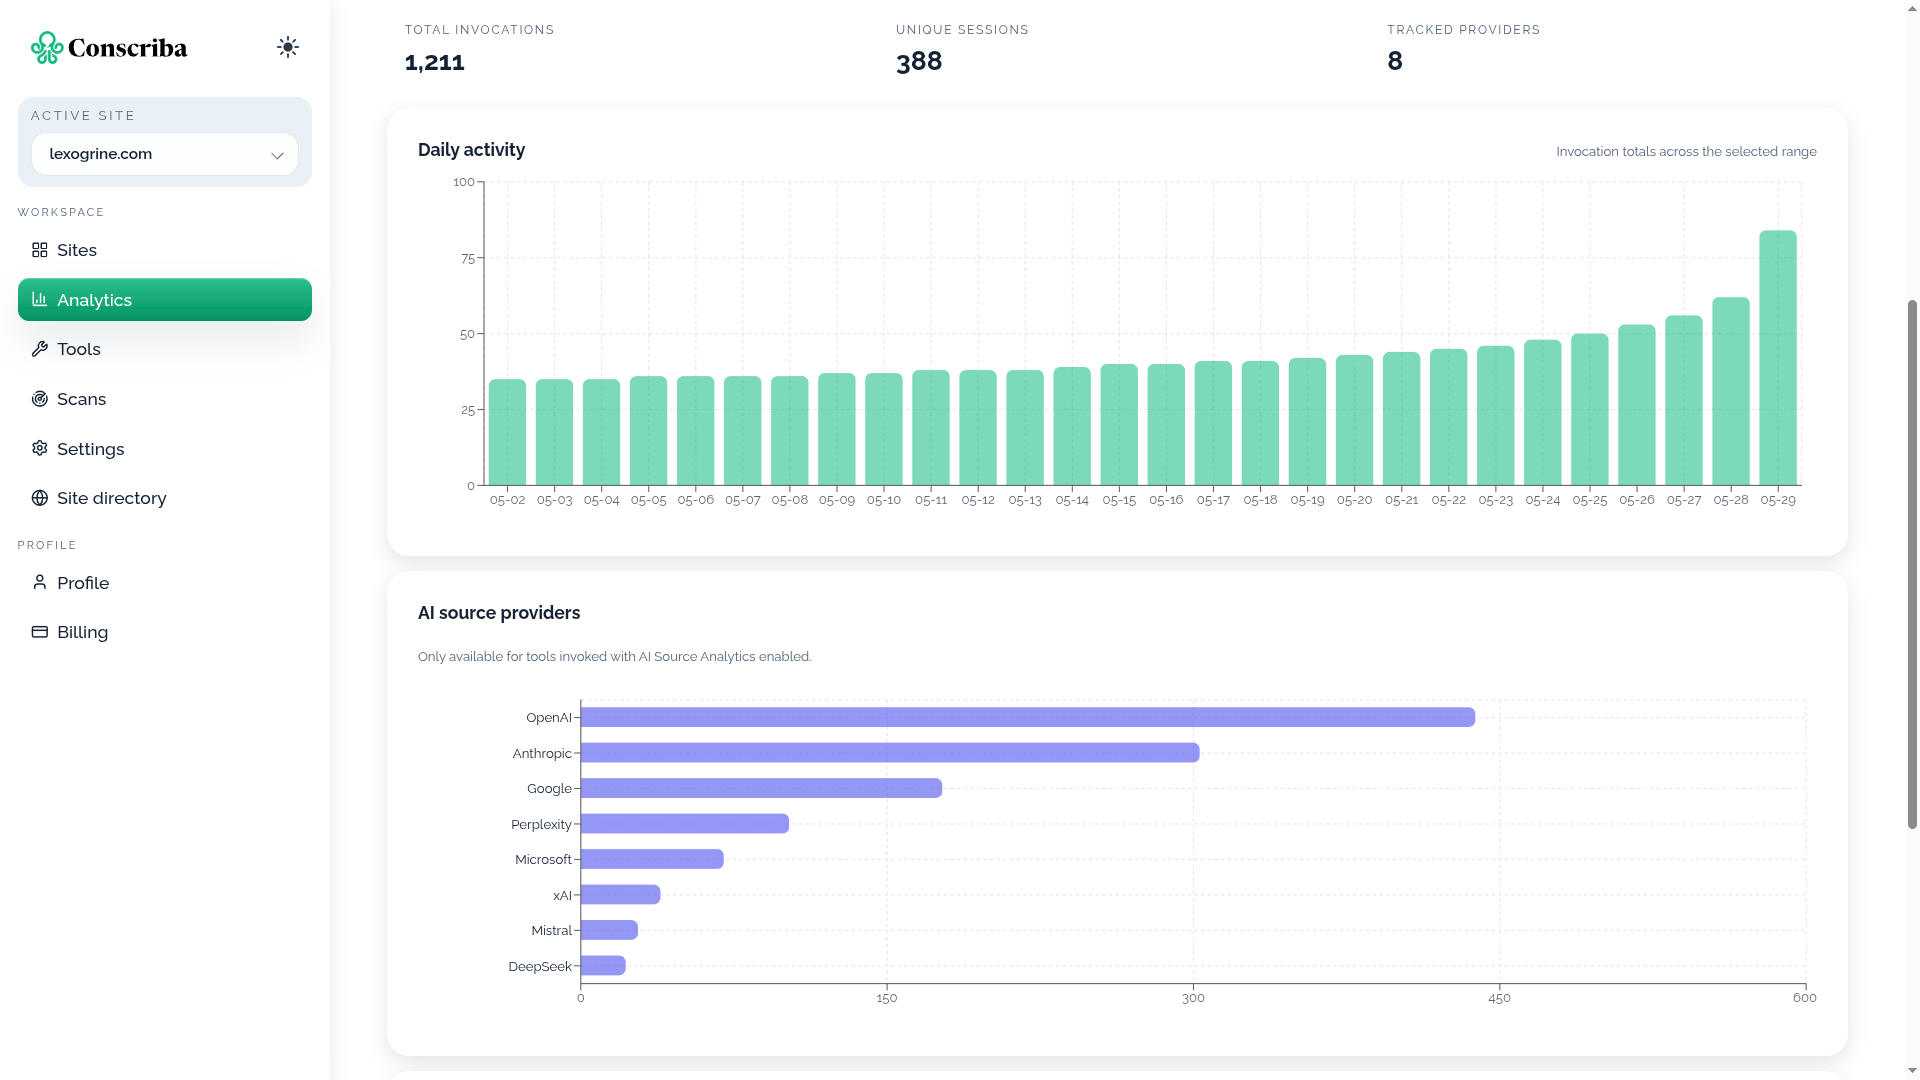This screenshot has height=1080, width=1920.
Task: Click the Tools wrench icon
Action: pos(40,349)
